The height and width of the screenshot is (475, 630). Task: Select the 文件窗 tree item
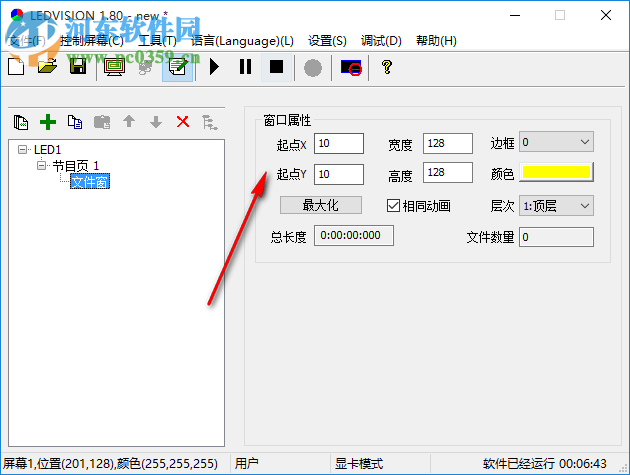point(90,182)
